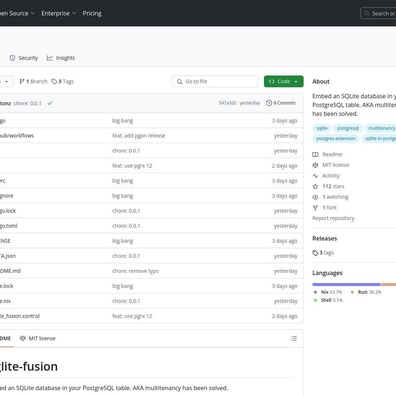This screenshot has width=396, height=396.
Task: Click Report repository
Action: click(333, 218)
